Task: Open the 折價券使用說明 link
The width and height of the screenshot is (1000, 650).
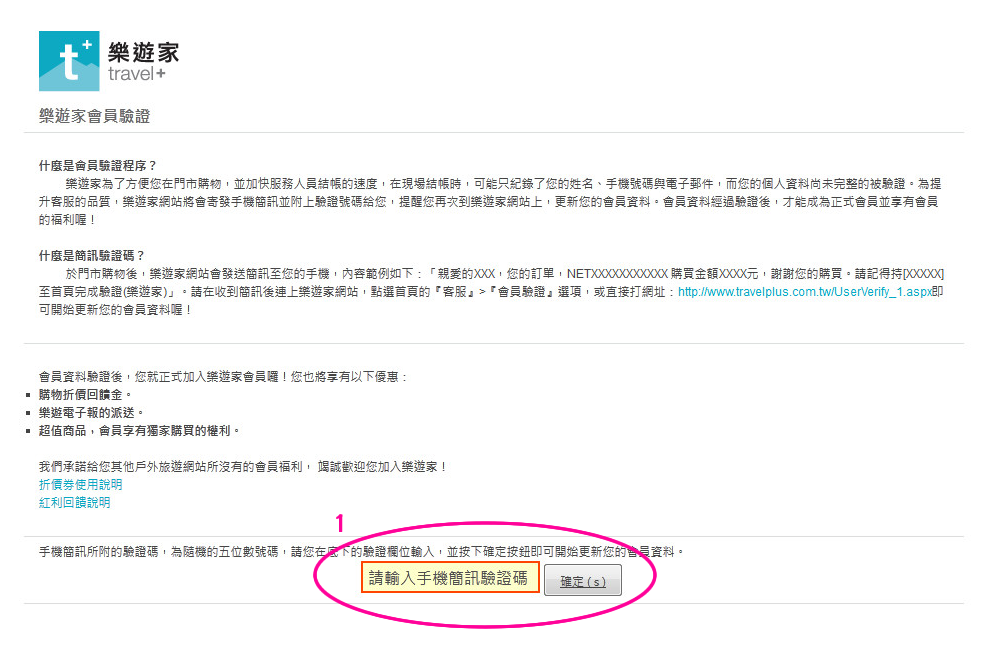Action: click(80, 485)
